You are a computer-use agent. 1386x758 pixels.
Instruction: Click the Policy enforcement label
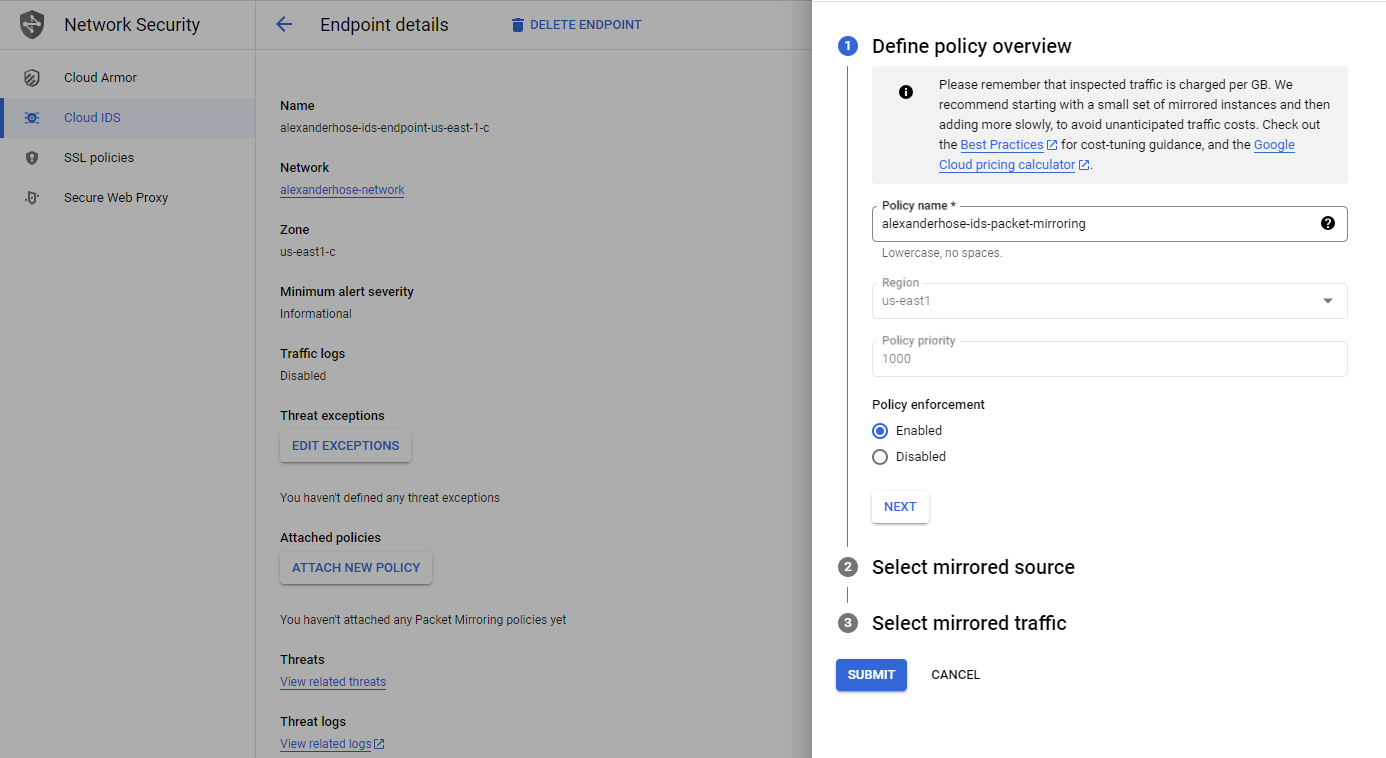click(928, 405)
